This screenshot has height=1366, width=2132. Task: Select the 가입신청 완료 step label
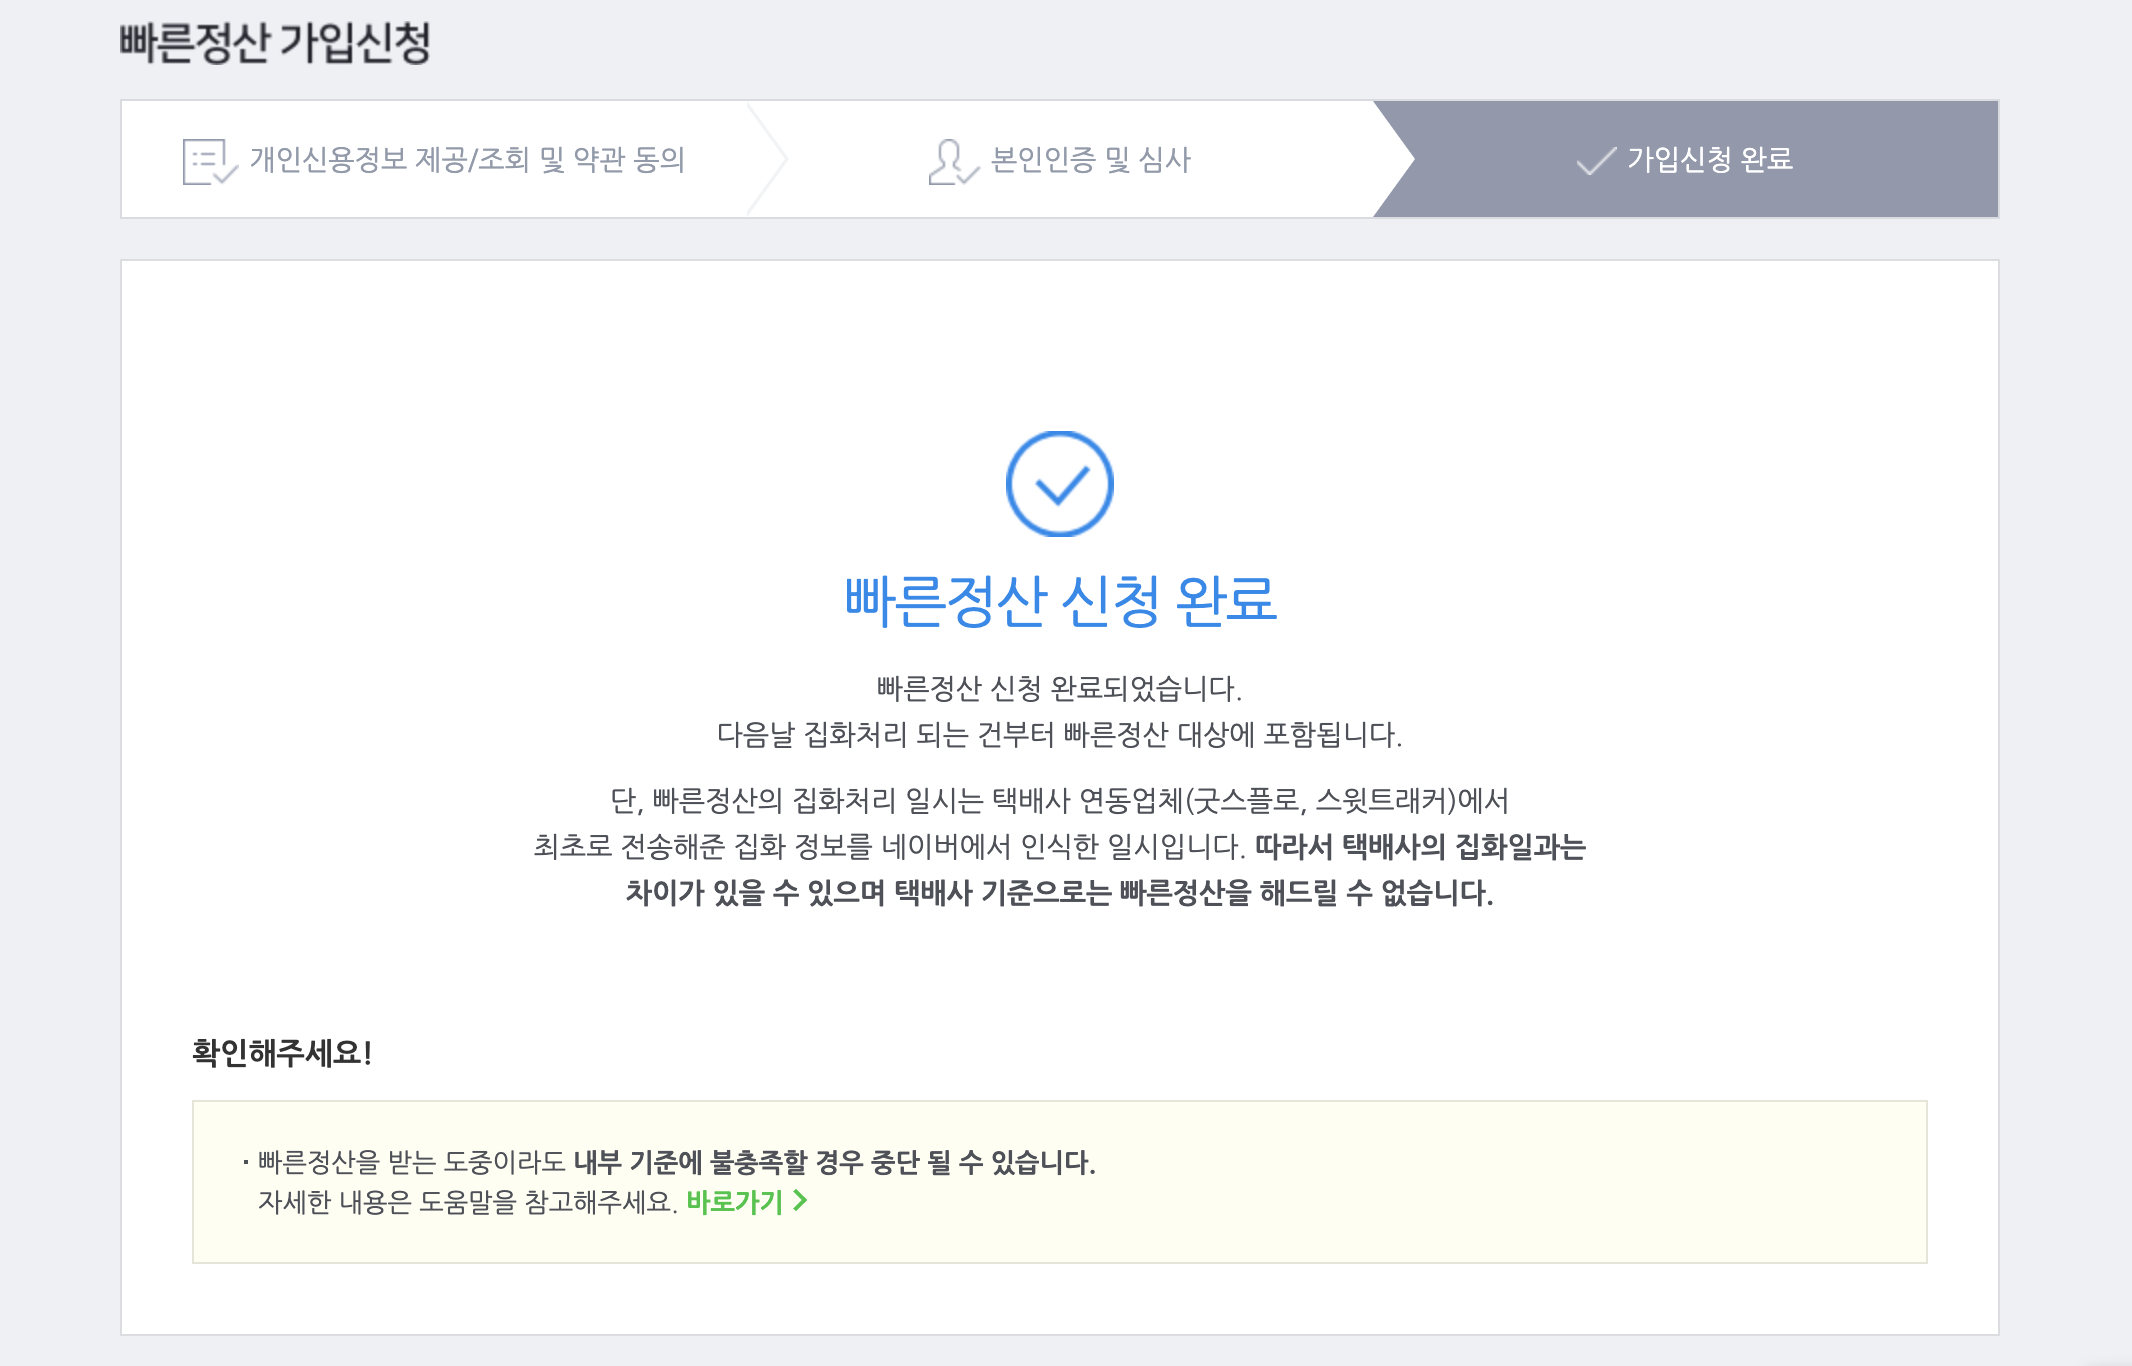(x=1709, y=160)
